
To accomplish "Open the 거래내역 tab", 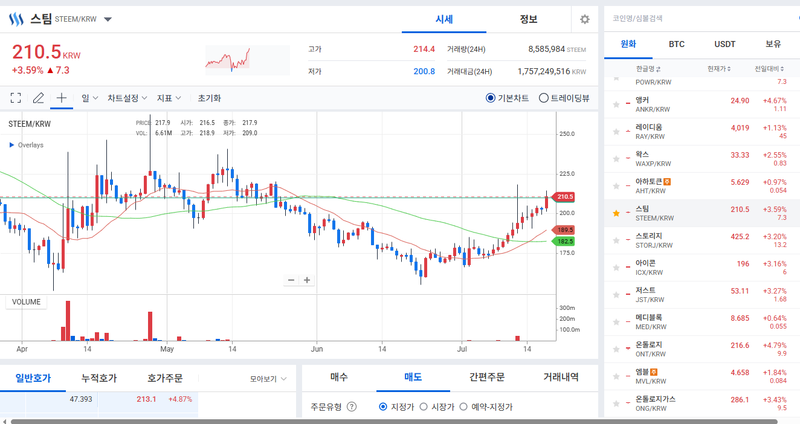I will 561,377.
